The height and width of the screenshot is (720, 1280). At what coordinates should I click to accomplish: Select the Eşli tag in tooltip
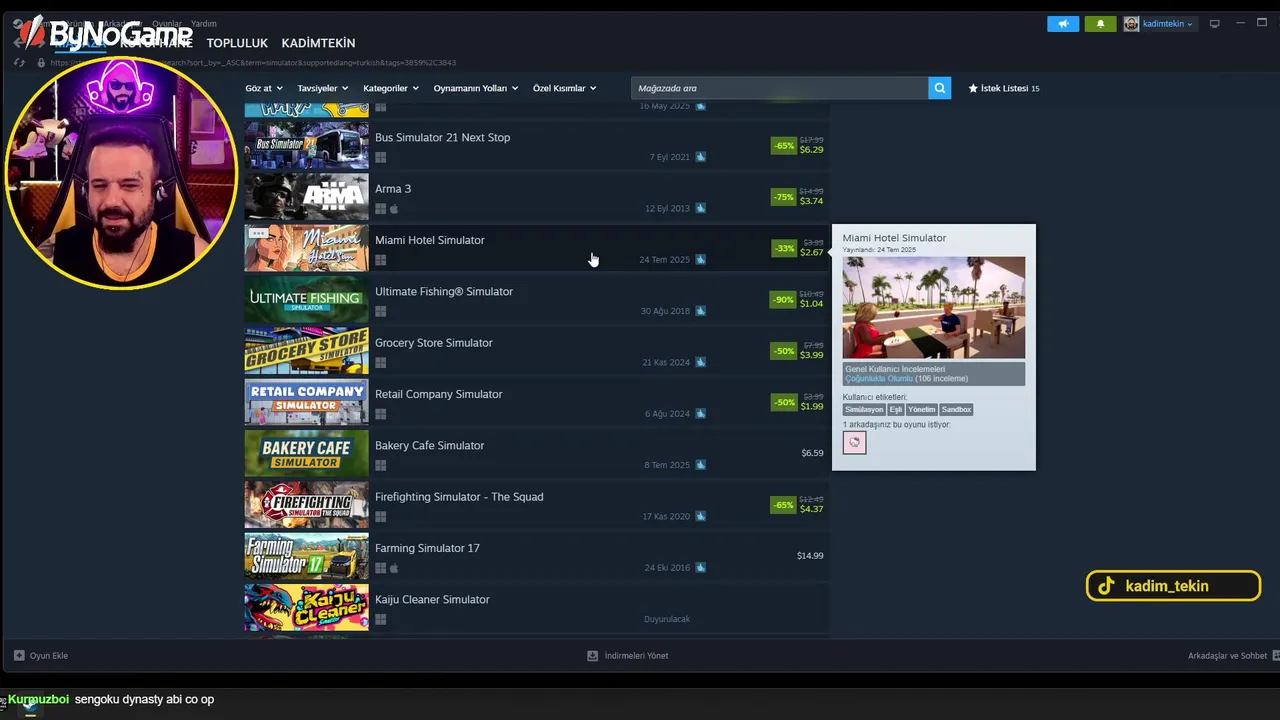[896, 409]
